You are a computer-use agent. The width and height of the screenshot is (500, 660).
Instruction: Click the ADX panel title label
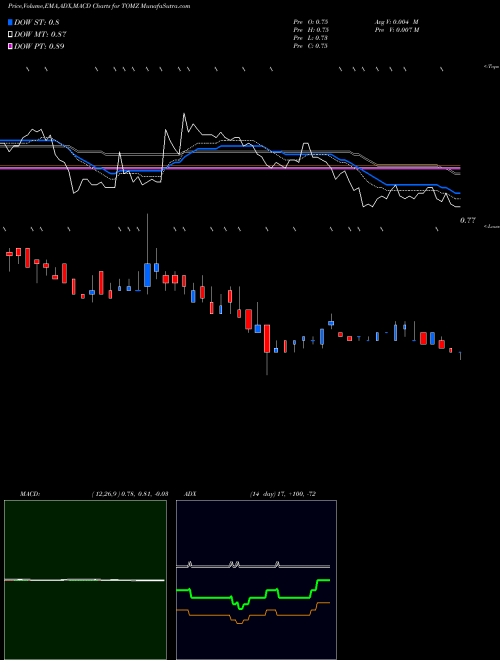tap(190, 494)
